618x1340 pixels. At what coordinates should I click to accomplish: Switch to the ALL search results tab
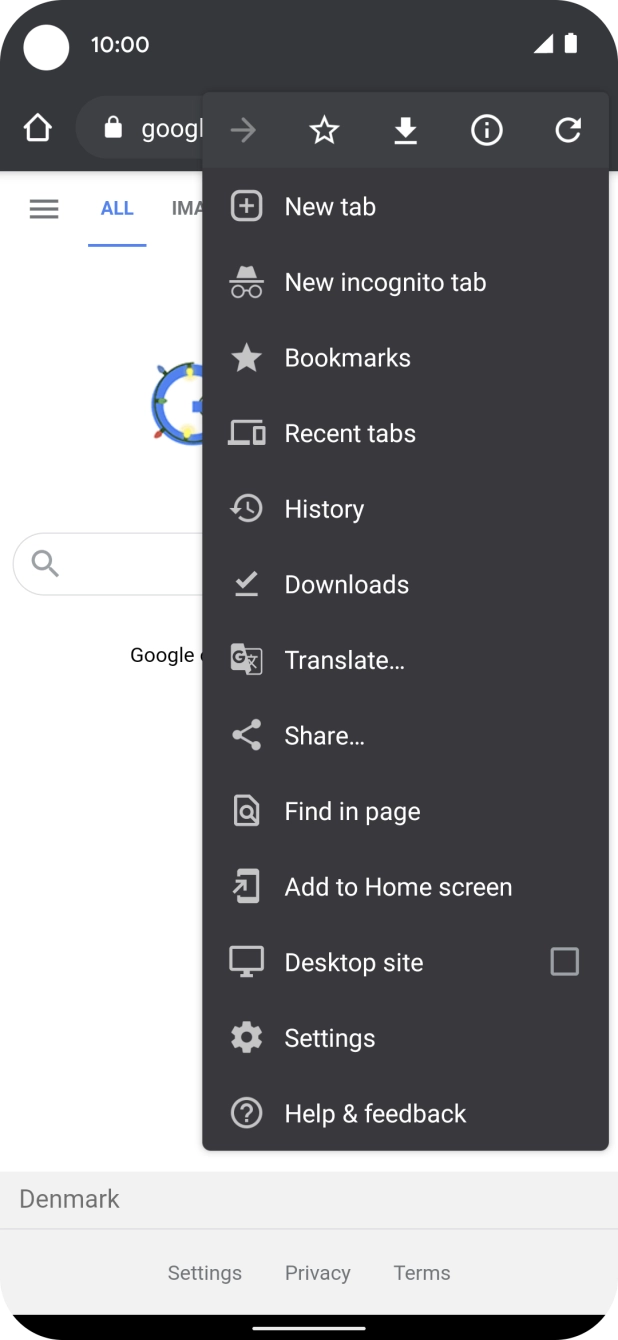pos(117,208)
